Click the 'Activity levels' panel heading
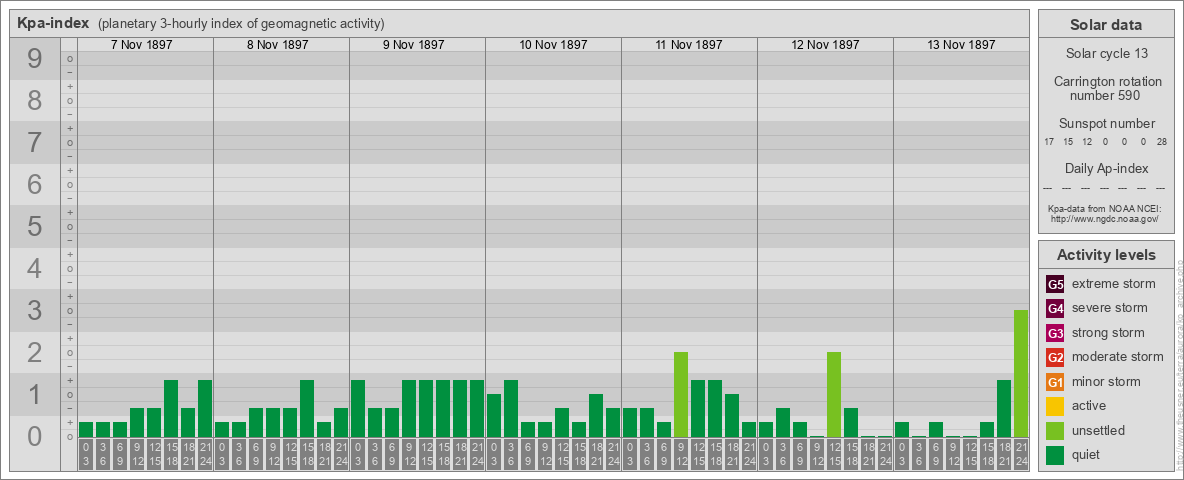1184x480 pixels. click(1106, 255)
